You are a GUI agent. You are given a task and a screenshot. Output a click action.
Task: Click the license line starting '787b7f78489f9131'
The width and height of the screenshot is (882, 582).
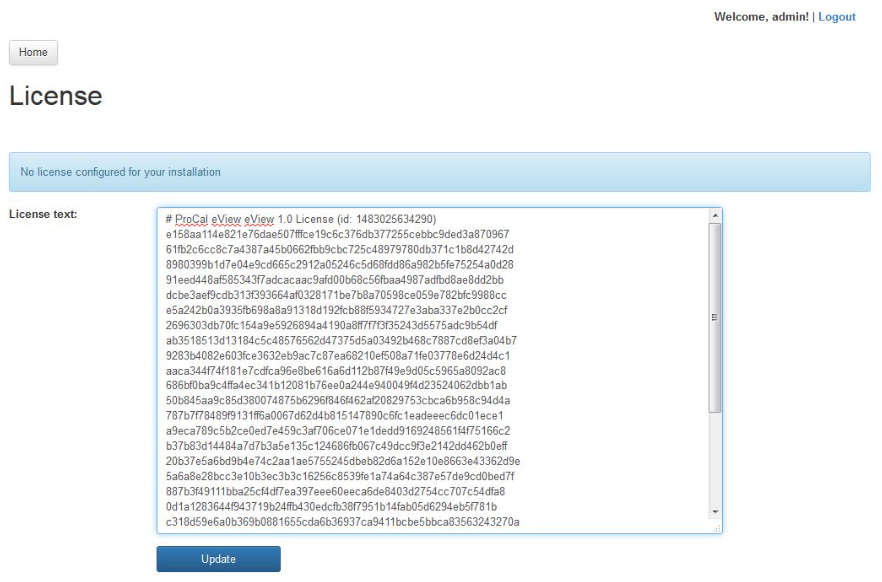click(335, 416)
